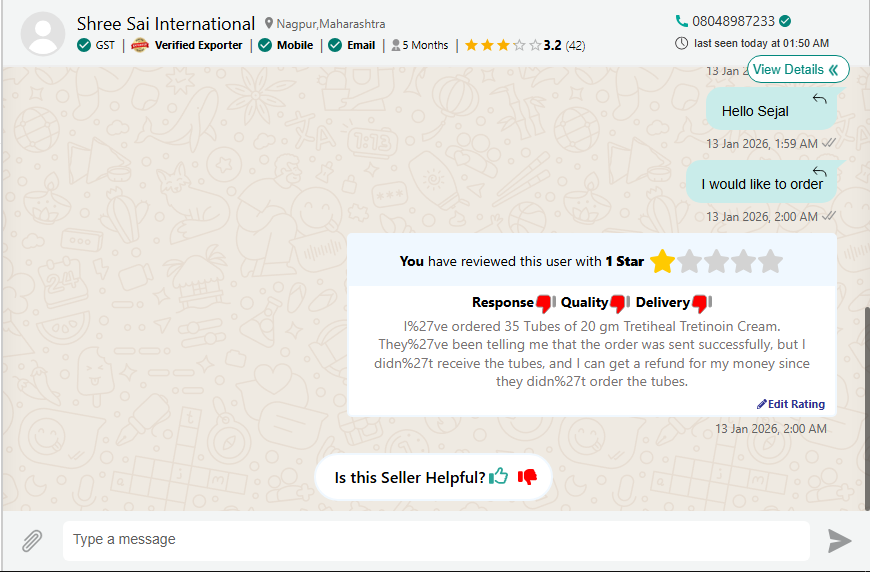Click the chat vertical scrollbar
The width and height of the screenshot is (870, 572).
[x=865, y=400]
